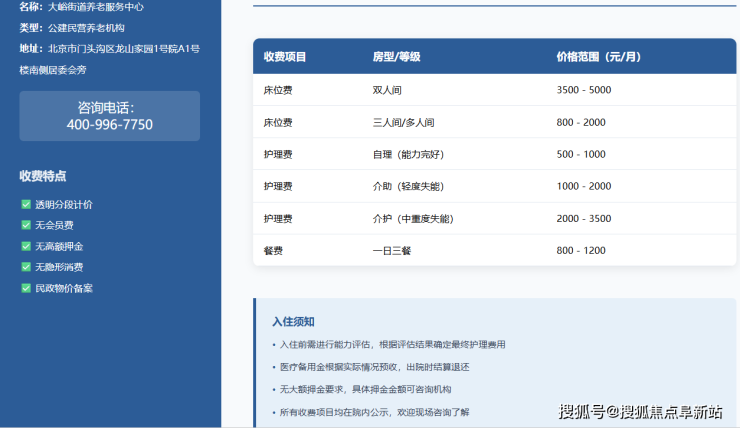Viewport: 740px width, 428px height.
Task: Toggle the 民政物价备案 checkmark
Action: pos(26,288)
